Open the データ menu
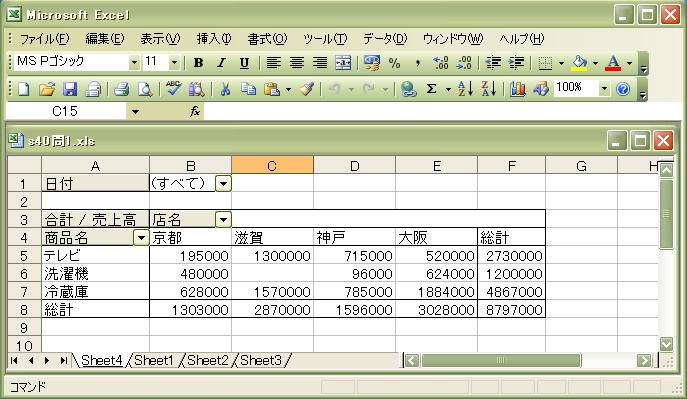687x399 pixels. (385, 39)
